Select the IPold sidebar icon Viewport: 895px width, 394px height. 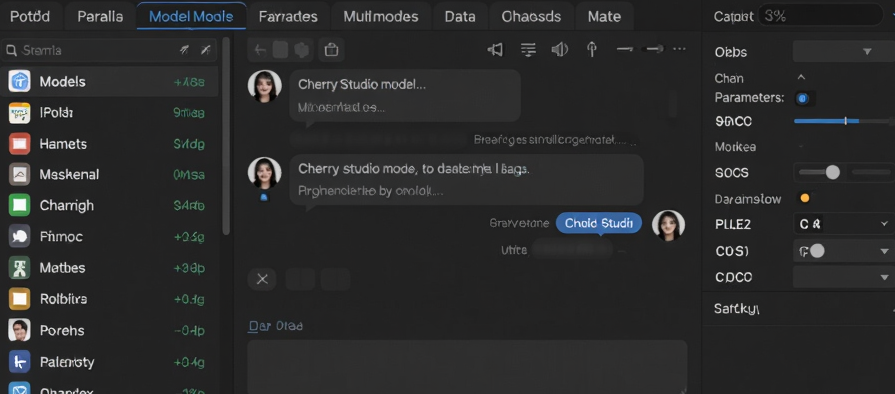click(19, 113)
